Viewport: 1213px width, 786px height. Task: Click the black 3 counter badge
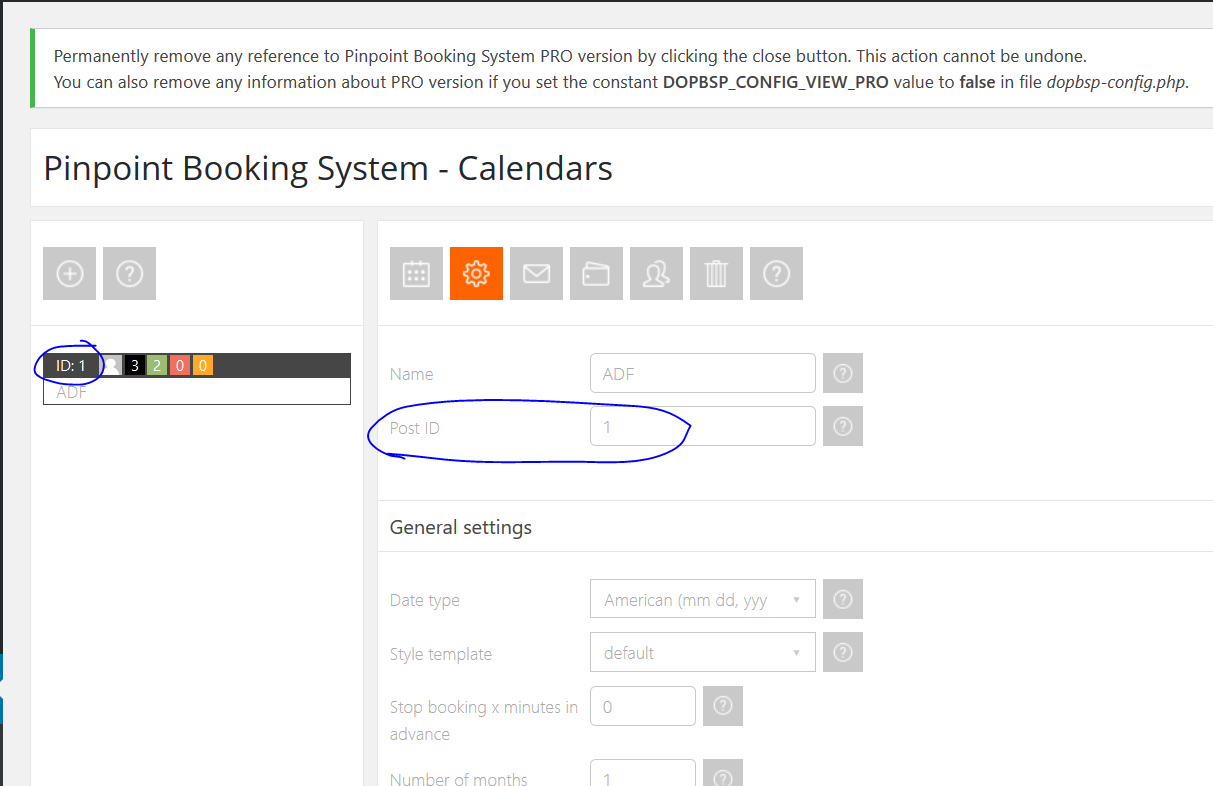click(x=135, y=366)
